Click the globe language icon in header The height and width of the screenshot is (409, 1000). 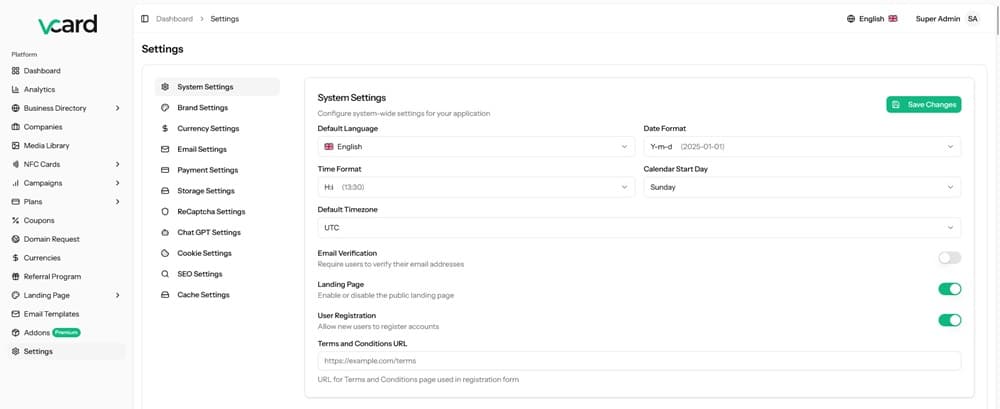[851, 19]
